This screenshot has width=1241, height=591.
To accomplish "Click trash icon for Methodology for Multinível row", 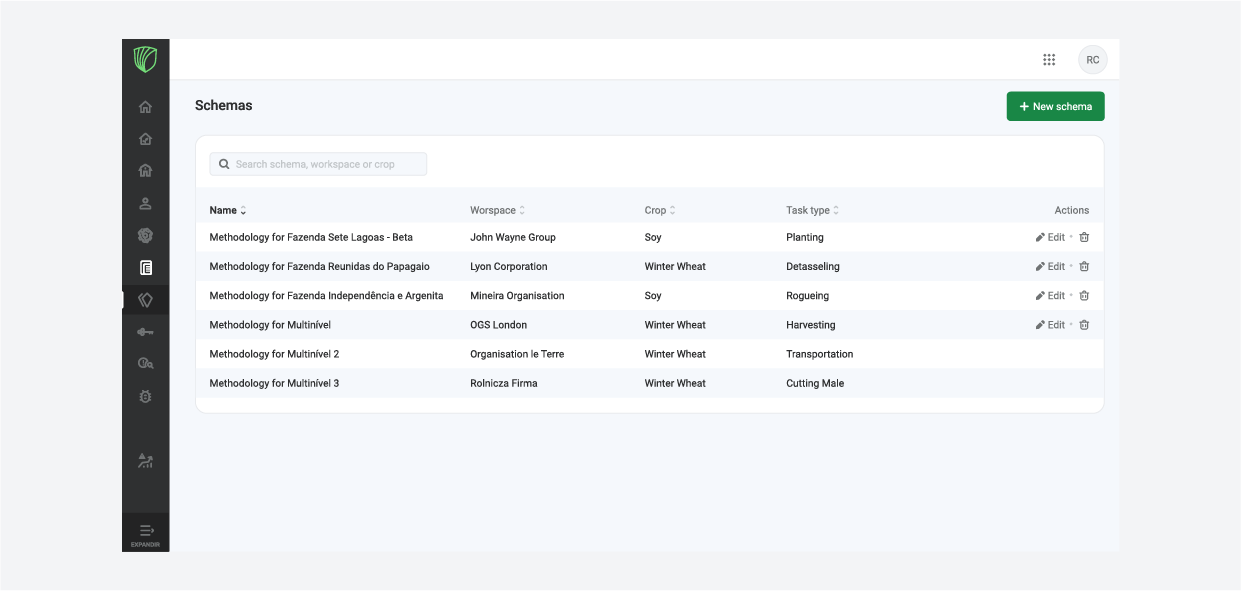I will pos(1084,325).
